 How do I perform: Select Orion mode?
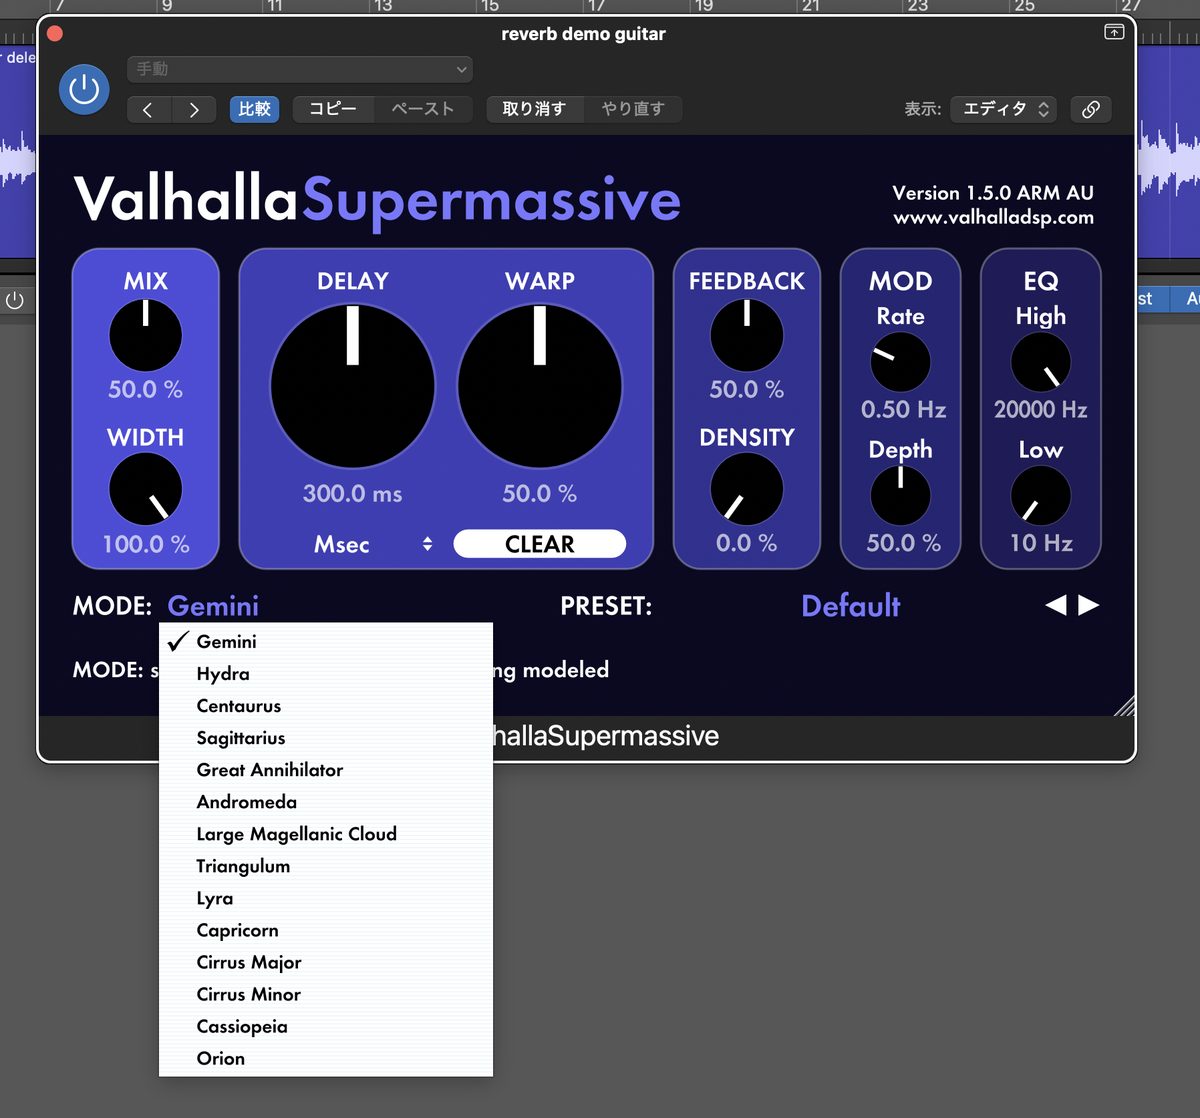[326, 1057]
